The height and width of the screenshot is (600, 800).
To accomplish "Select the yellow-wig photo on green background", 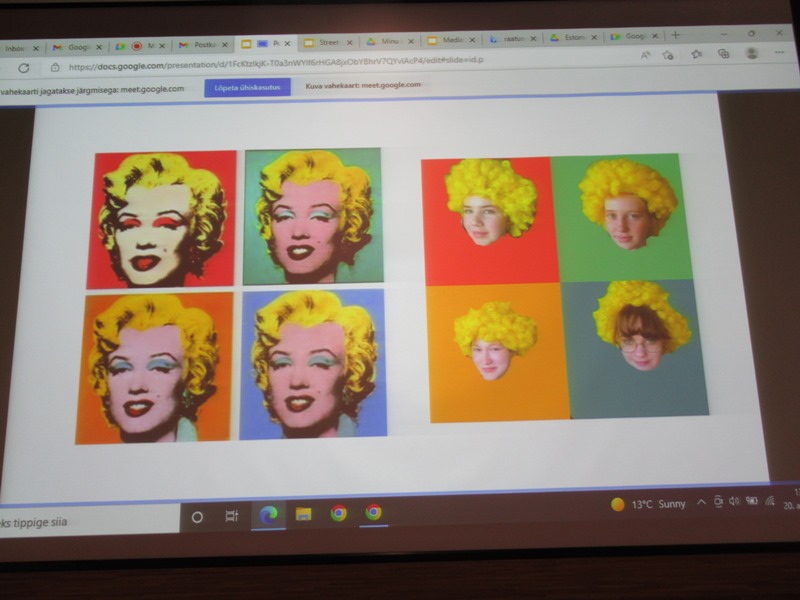I will click(620, 217).
